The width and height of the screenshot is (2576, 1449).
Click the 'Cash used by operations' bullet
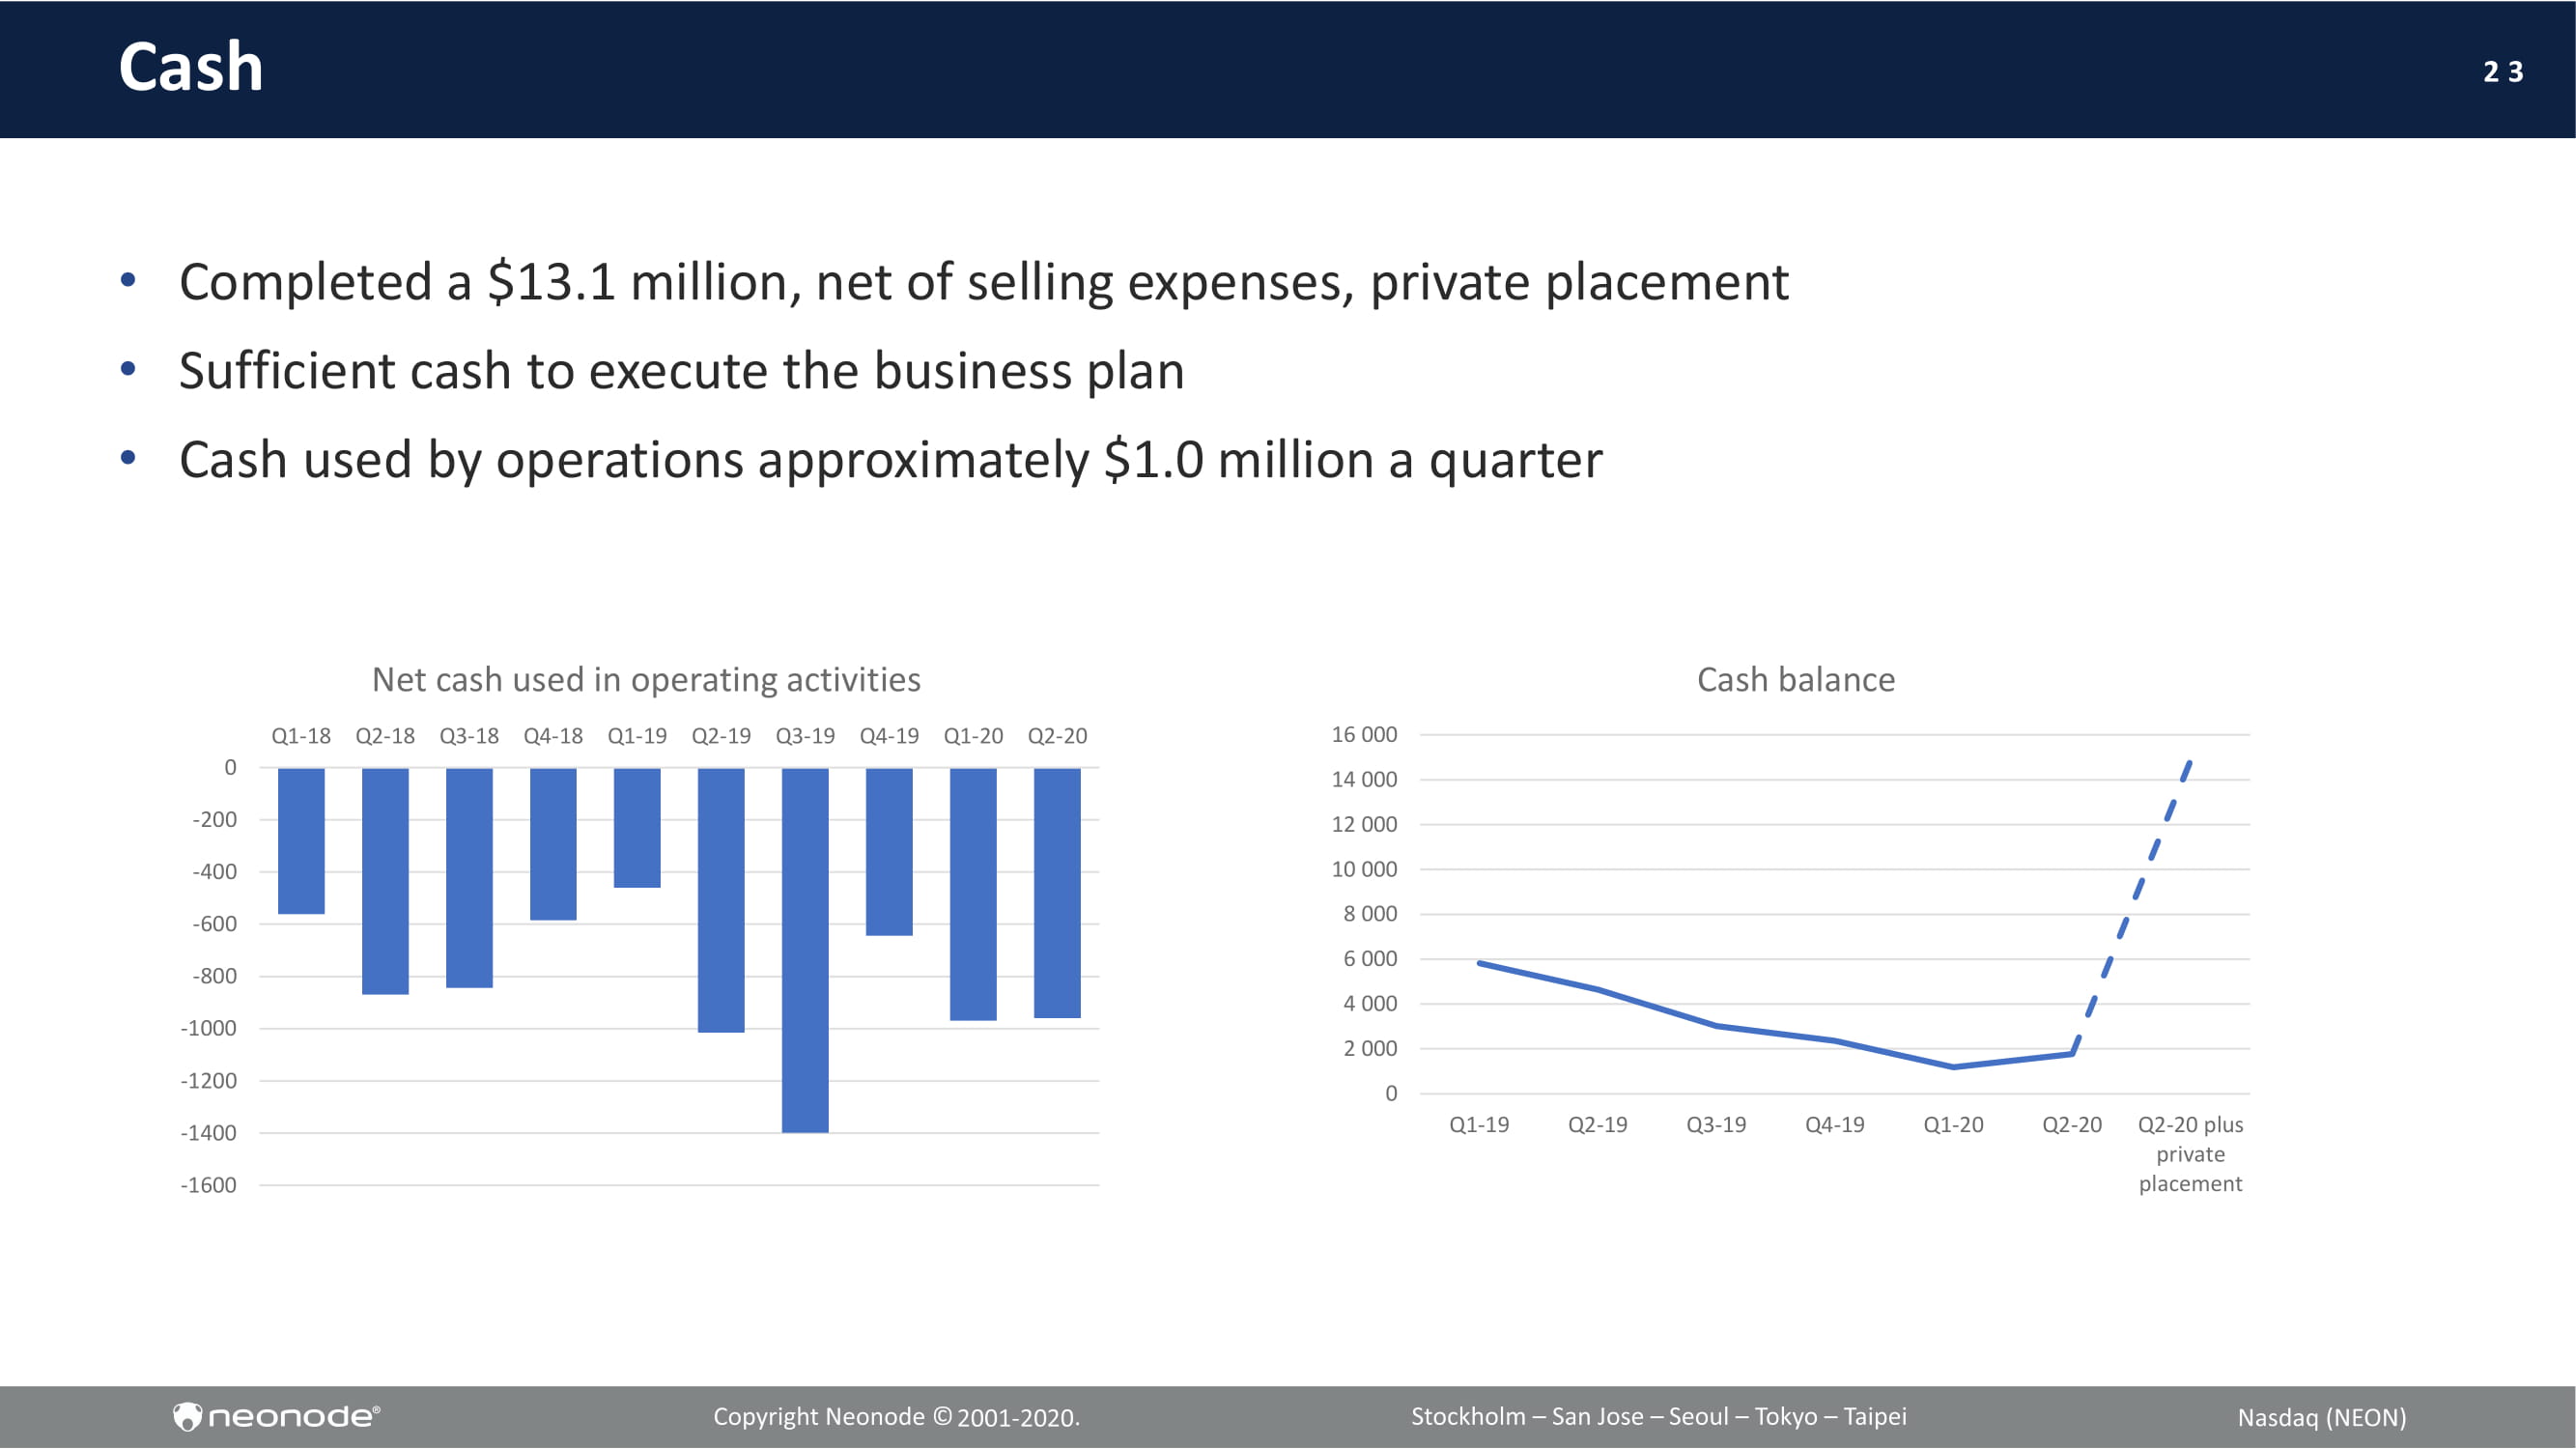coord(890,460)
